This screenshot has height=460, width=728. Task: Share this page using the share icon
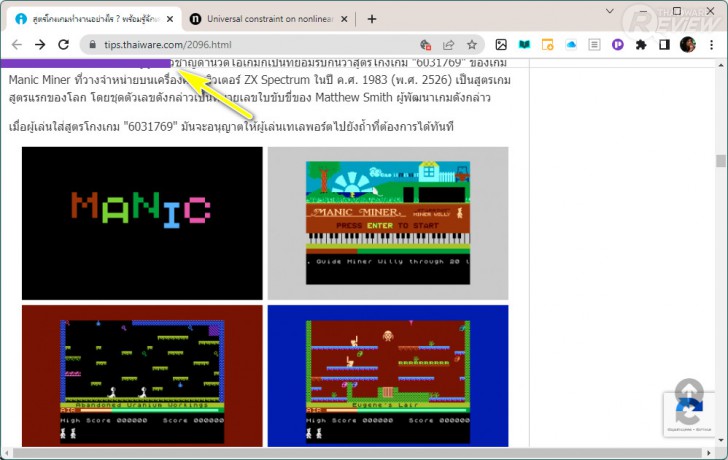pyautogui.click(x=448, y=45)
